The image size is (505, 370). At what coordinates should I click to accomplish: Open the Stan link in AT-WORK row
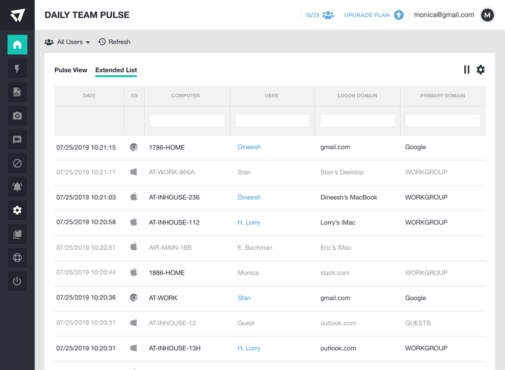pyautogui.click(x=244, y=298)
